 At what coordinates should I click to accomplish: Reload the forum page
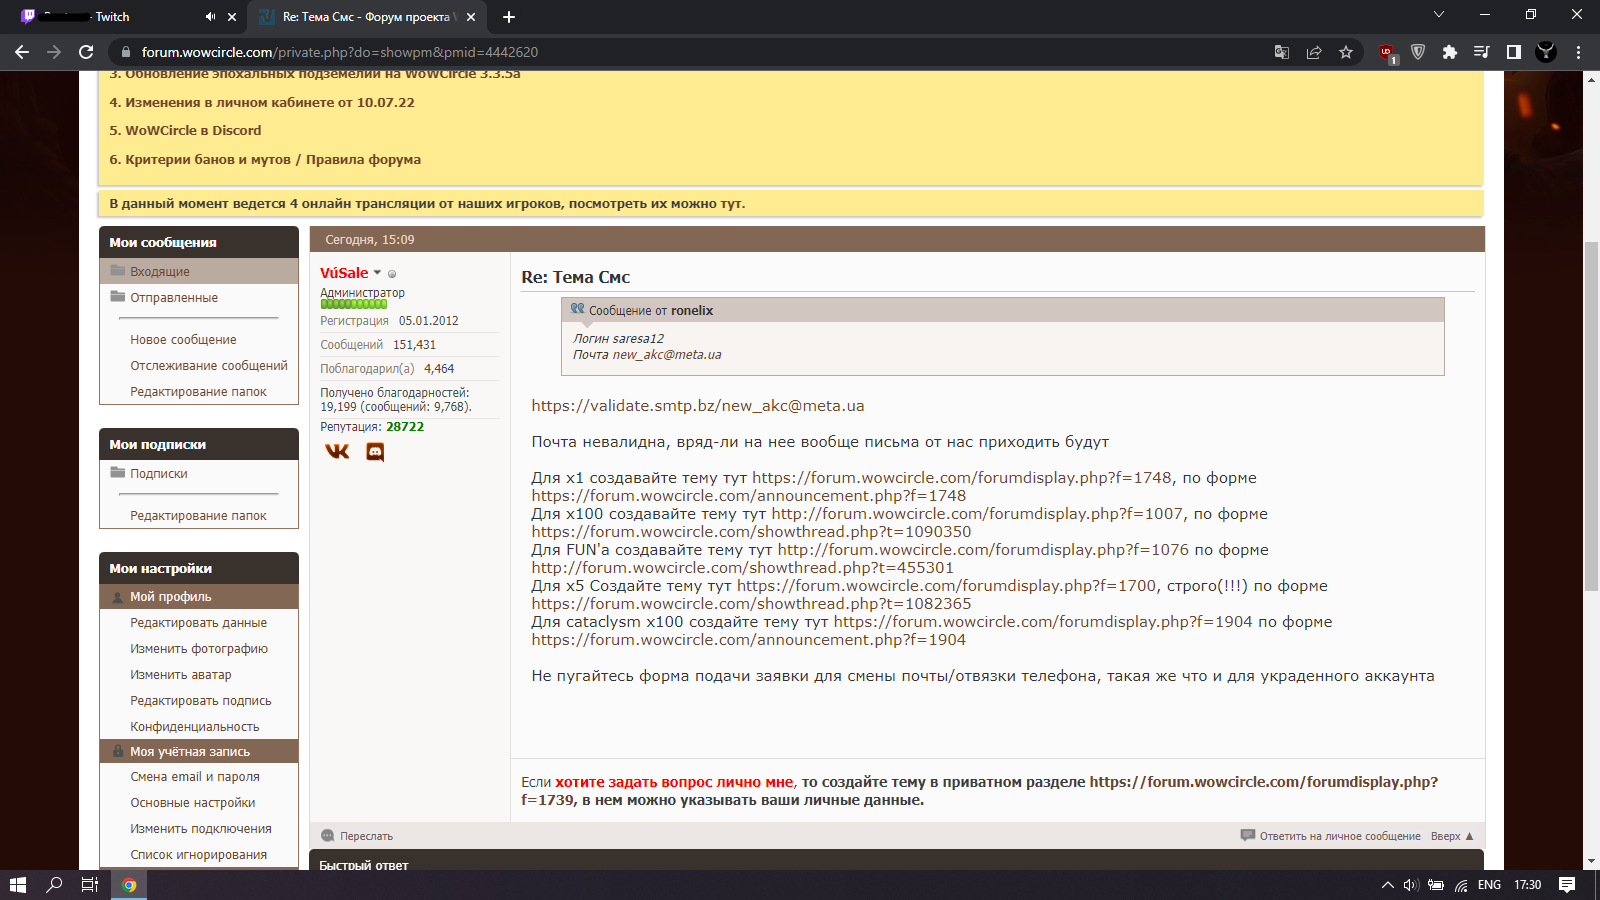[x=86, y=52]
